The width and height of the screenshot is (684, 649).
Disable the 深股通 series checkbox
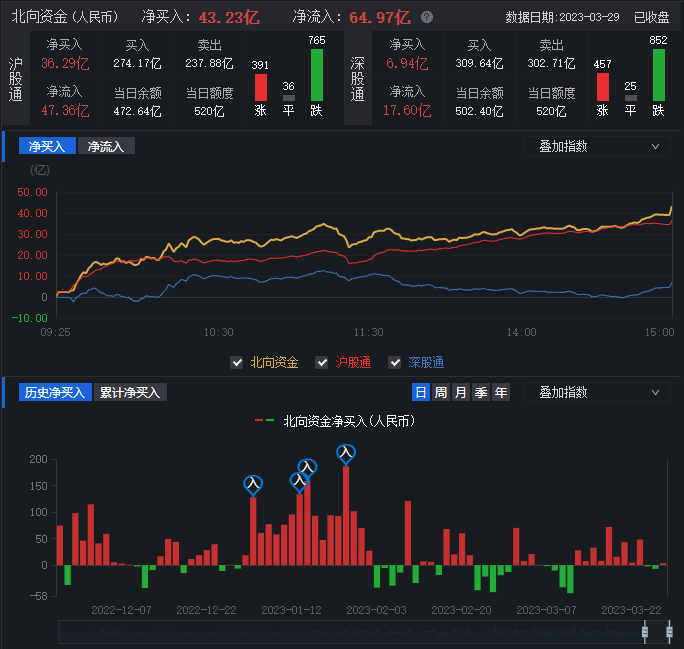394,362
